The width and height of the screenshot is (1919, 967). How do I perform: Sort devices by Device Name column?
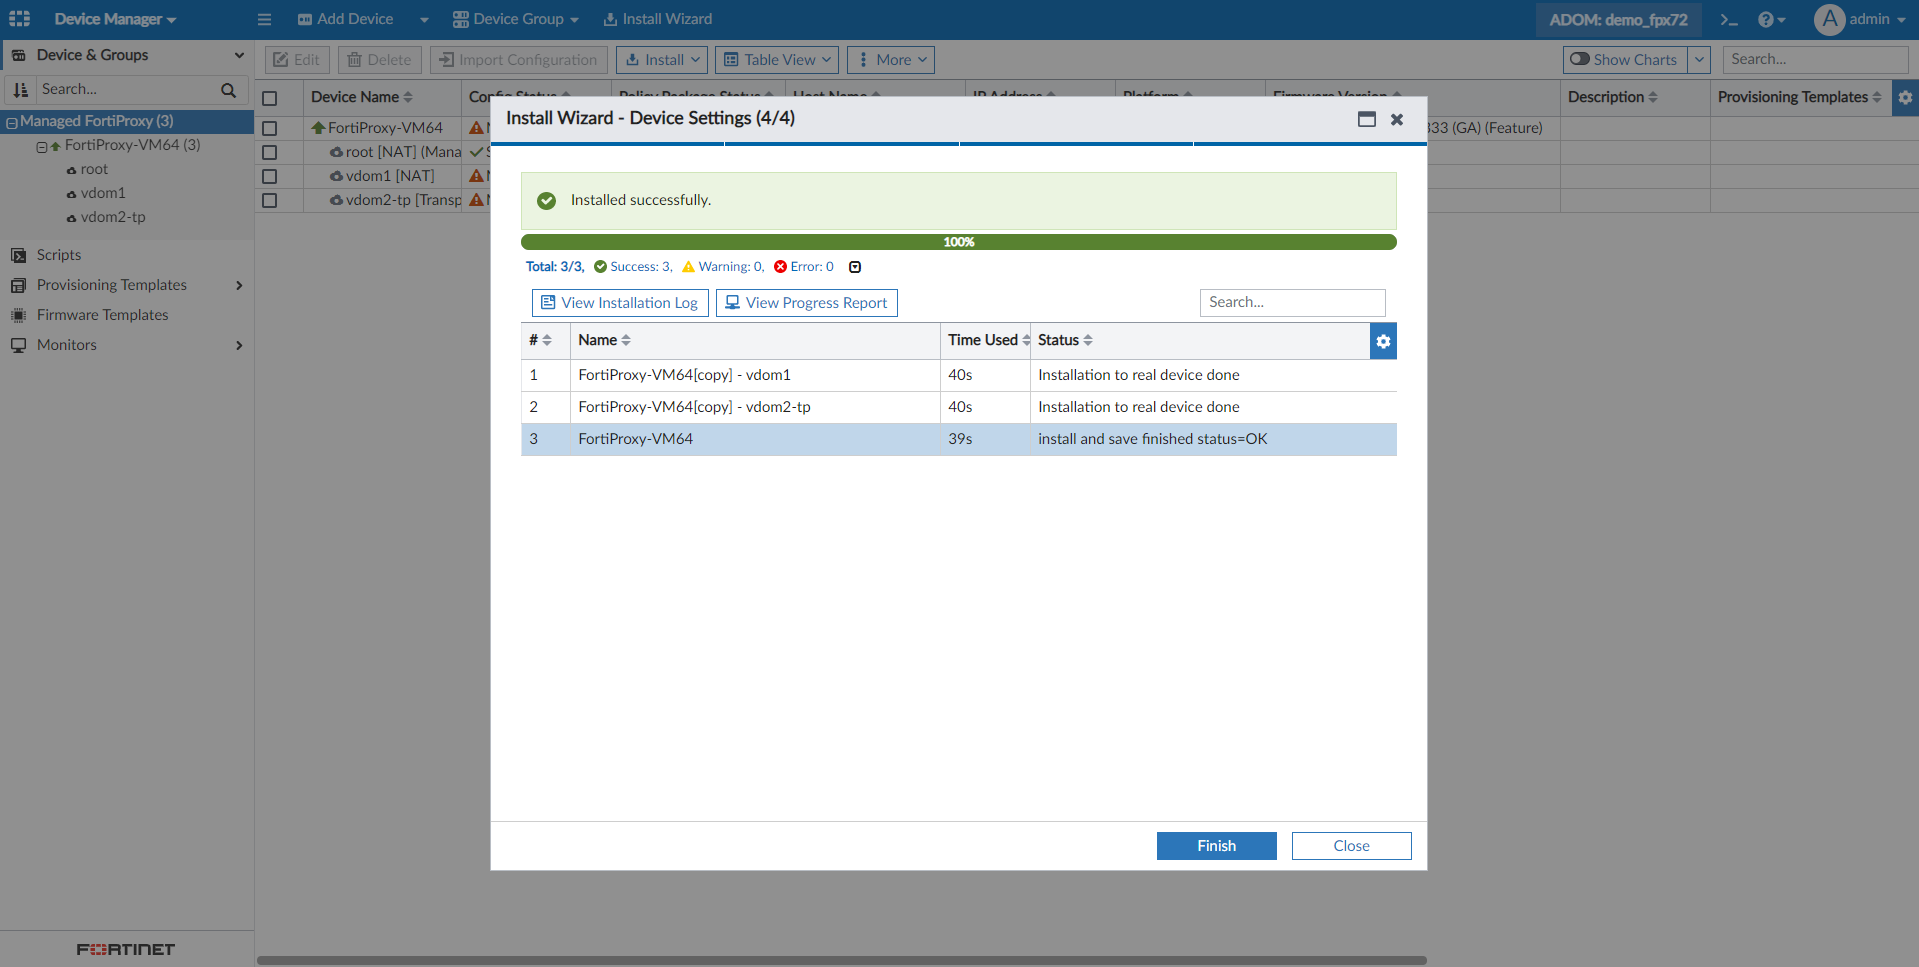[x=408, y=97]
